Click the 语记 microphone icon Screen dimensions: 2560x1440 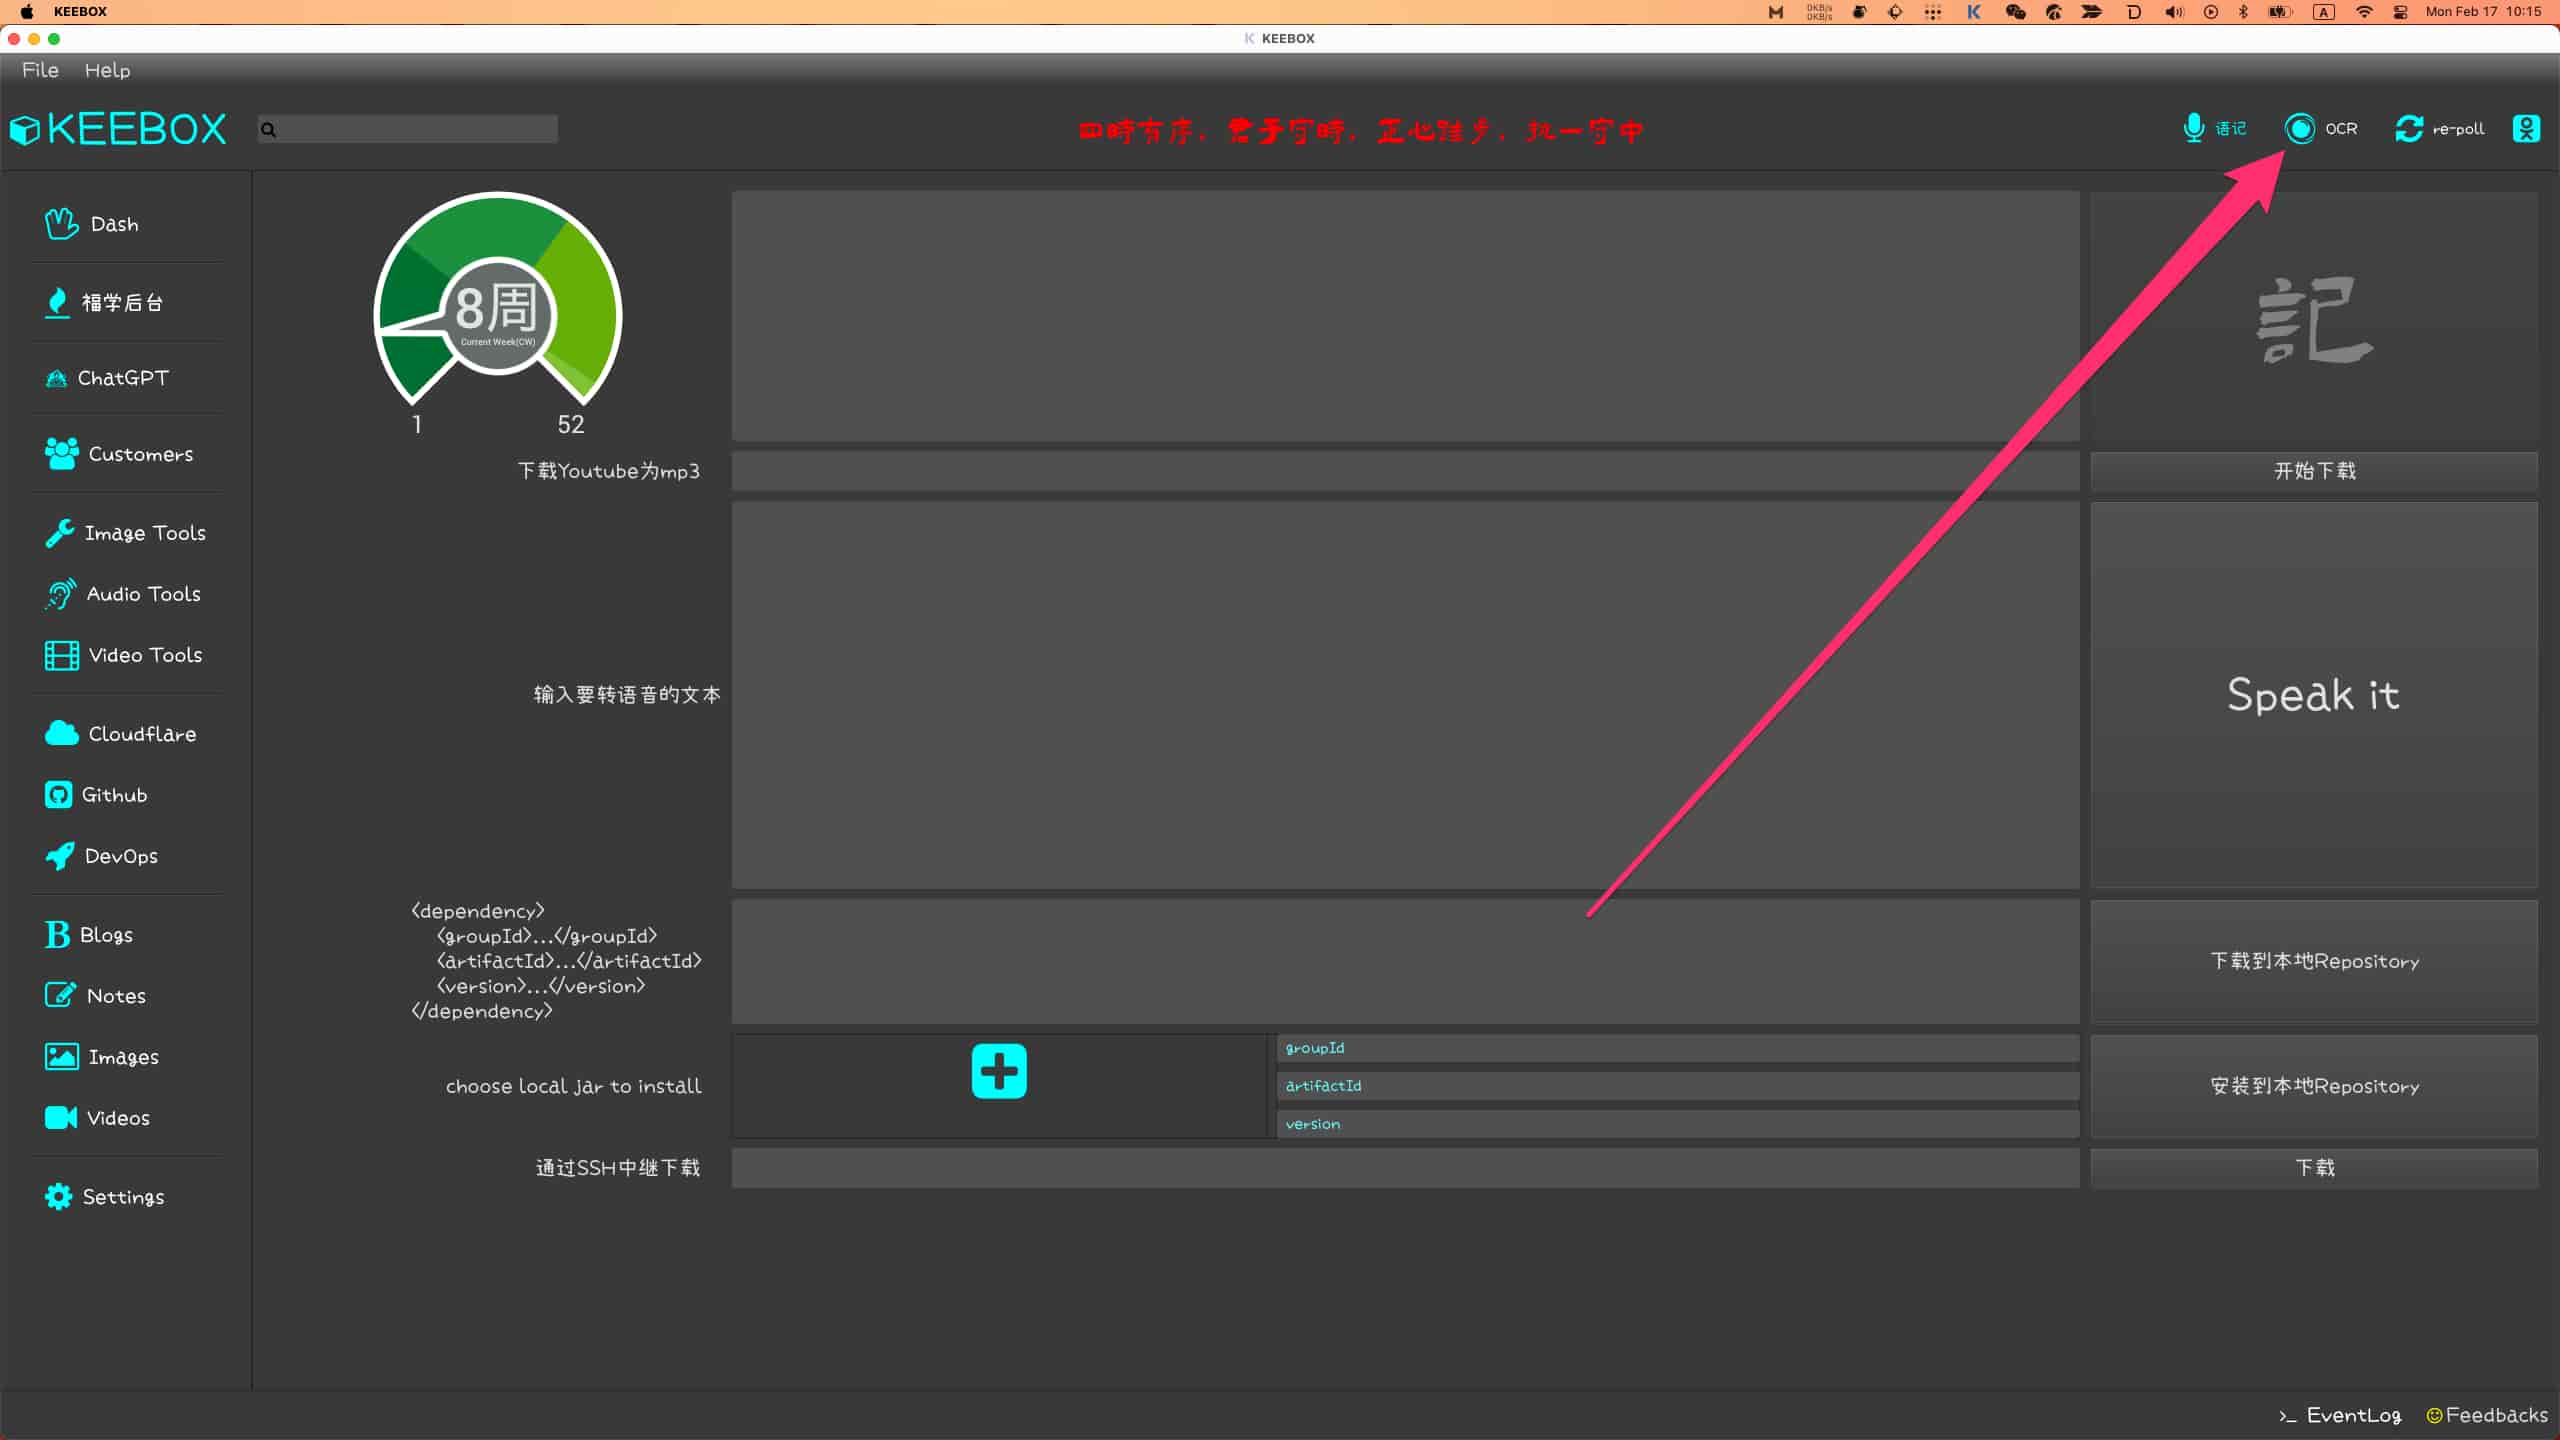pos(2193,128)
